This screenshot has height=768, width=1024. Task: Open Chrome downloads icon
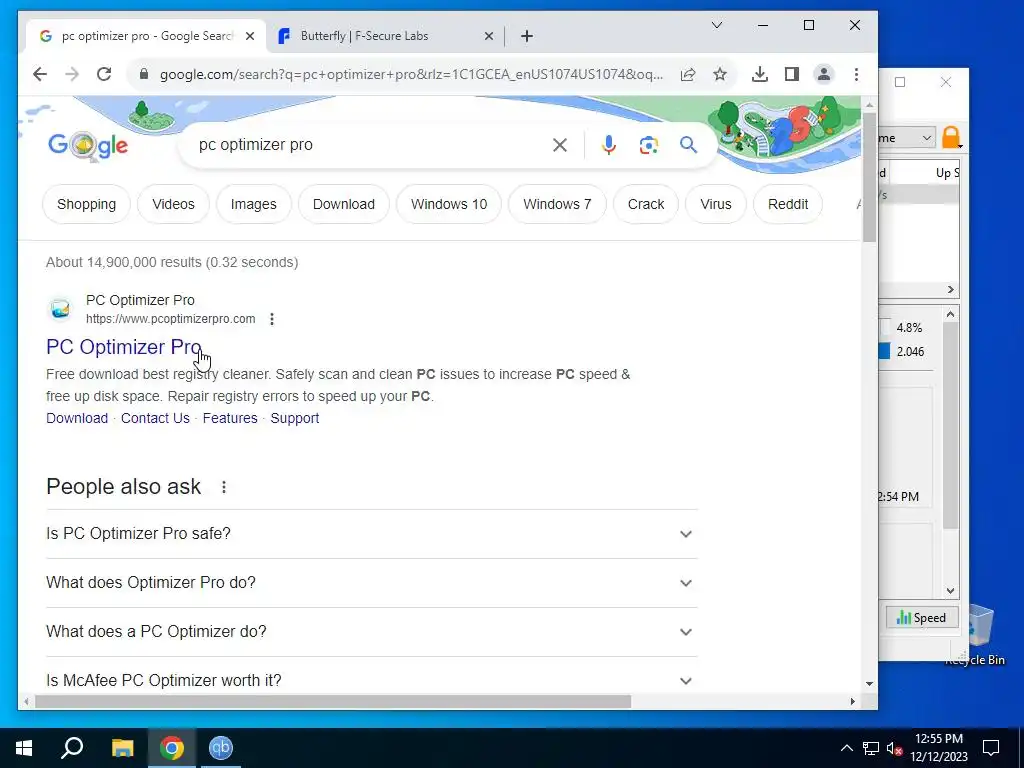pyautogui.click(x=760, y=74)
